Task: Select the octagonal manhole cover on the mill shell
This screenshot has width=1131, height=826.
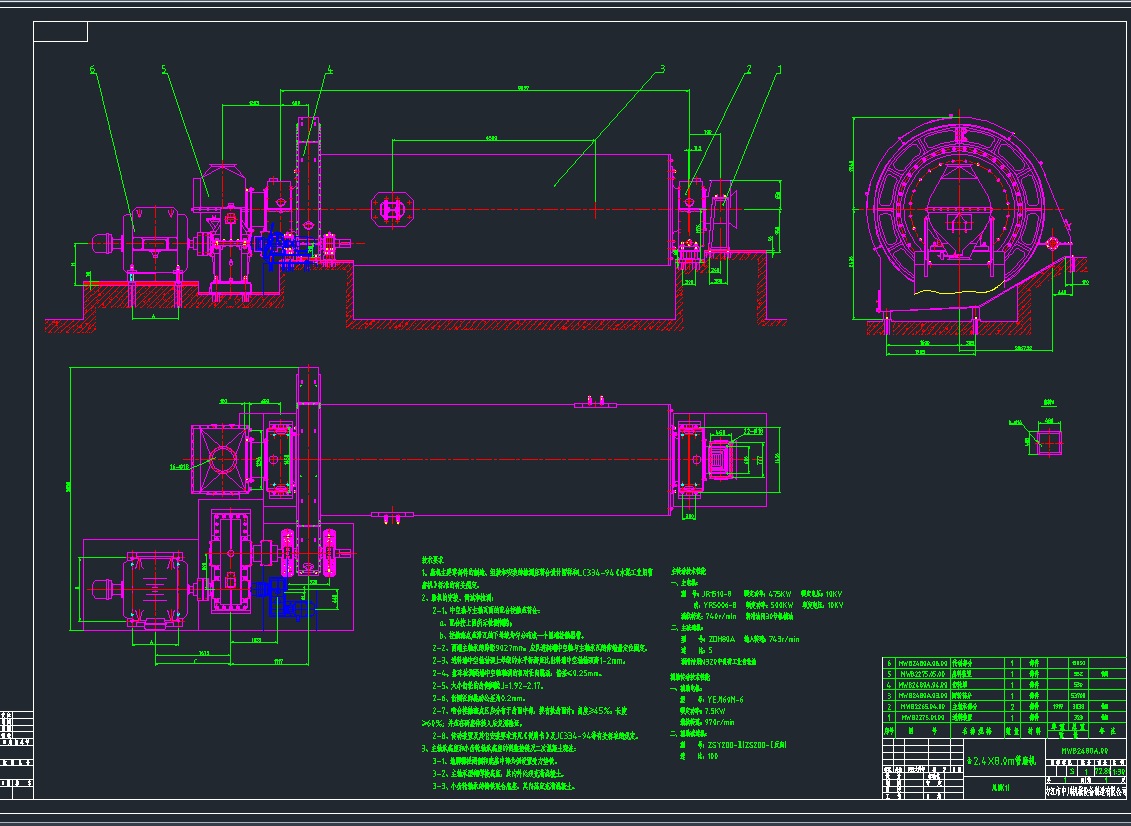Action: point(391,207)
